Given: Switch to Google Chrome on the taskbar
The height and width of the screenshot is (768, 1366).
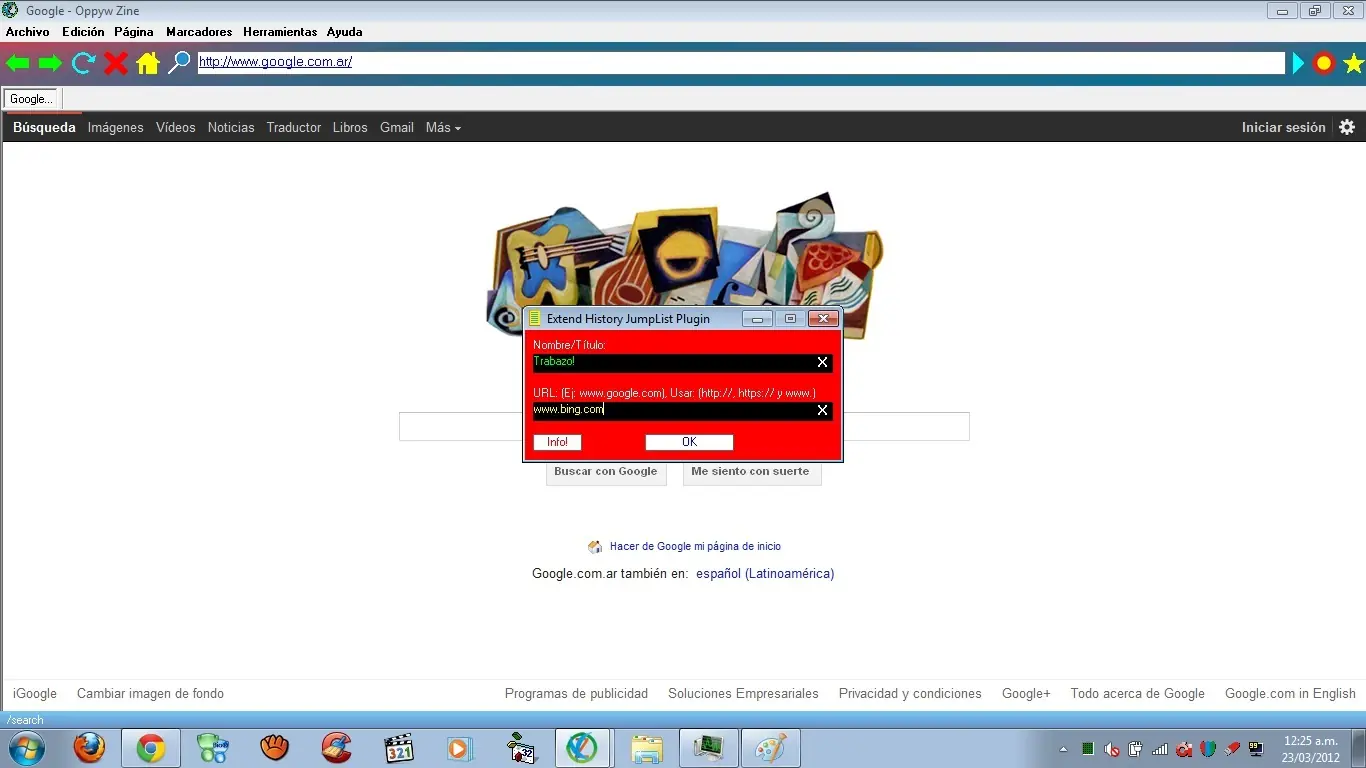Looking at the screenshot, I should (x=151, y=748).
